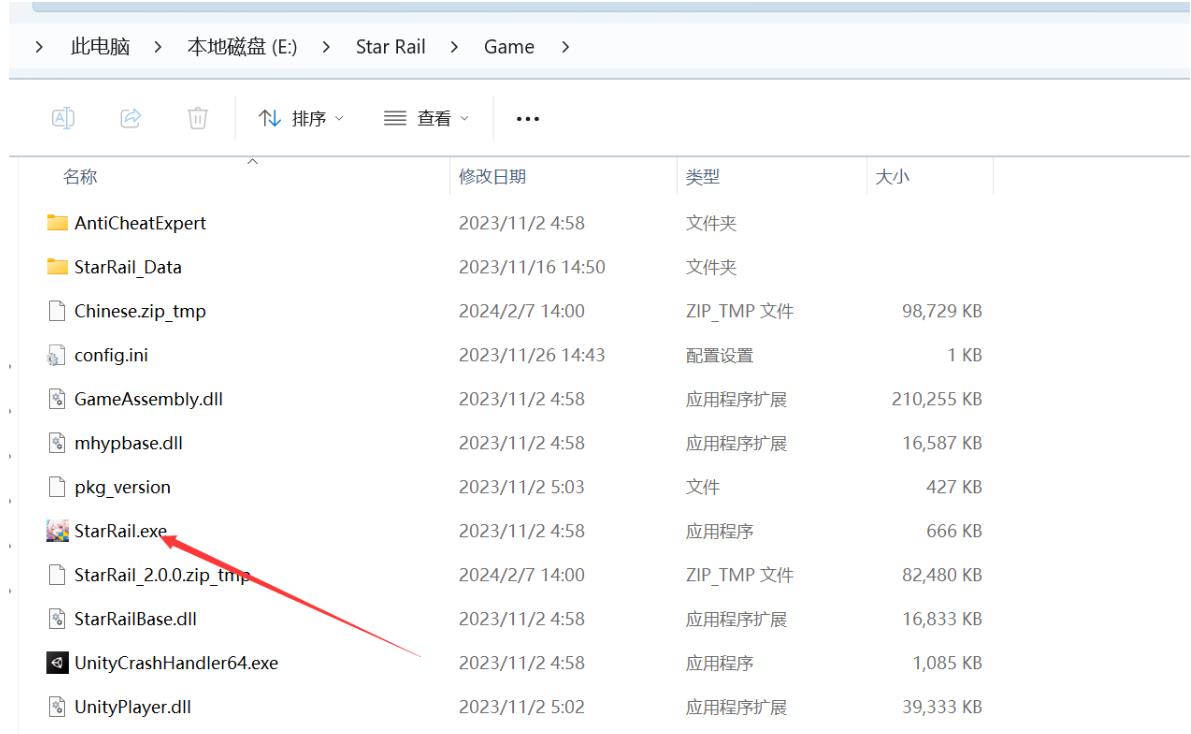Expand chevron after 此电脑 breadcrumb
Image resolution: width=1191 pixels, height=734 pixels.
pos(158,47)
